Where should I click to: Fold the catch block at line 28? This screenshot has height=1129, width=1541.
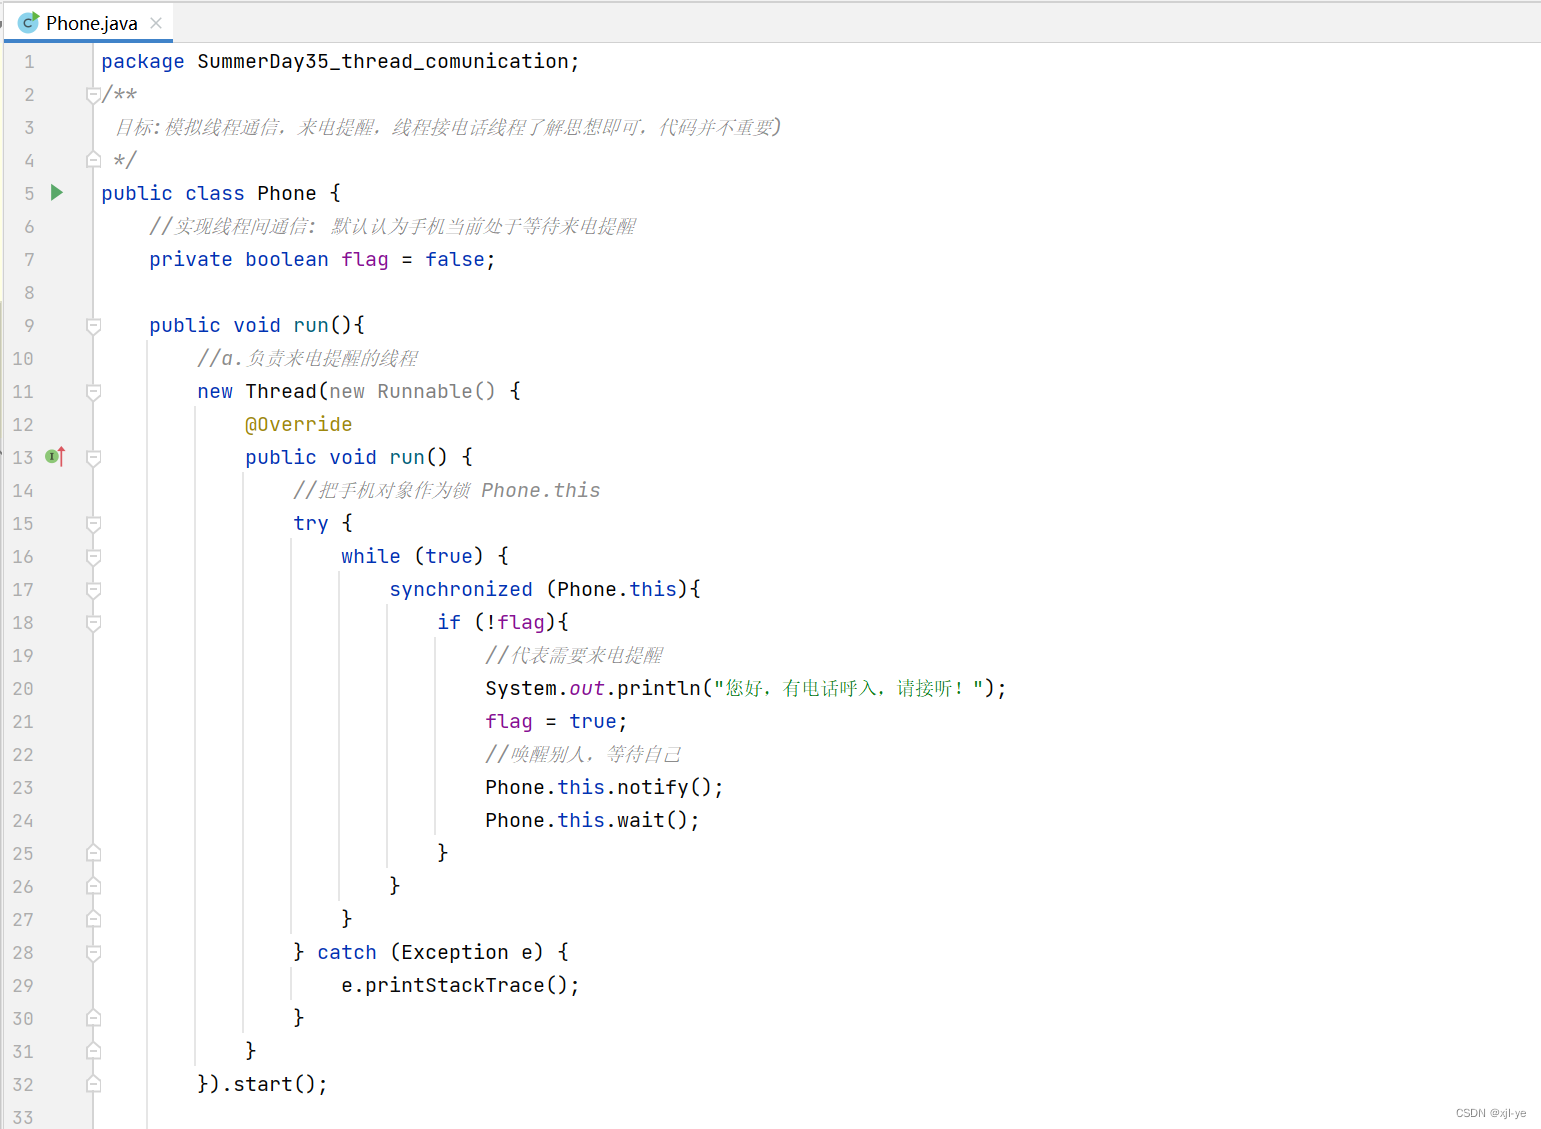[93, 953]
